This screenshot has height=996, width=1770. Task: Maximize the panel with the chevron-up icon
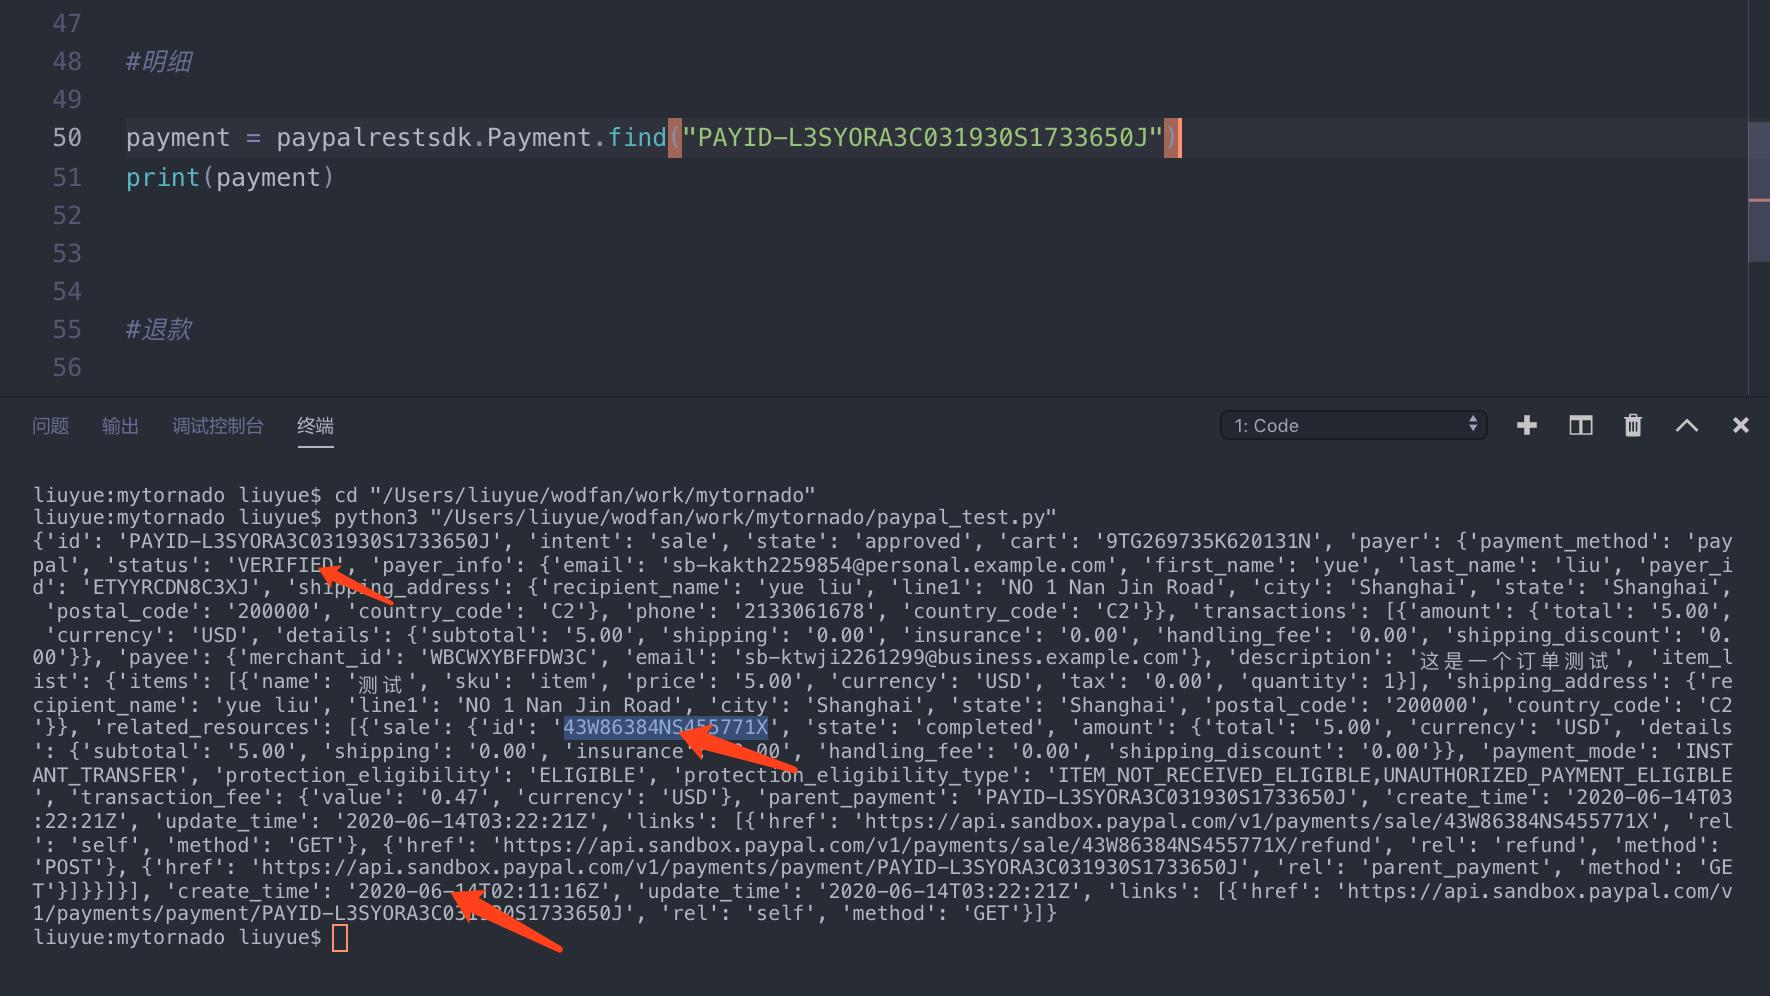click(1687, 425)
